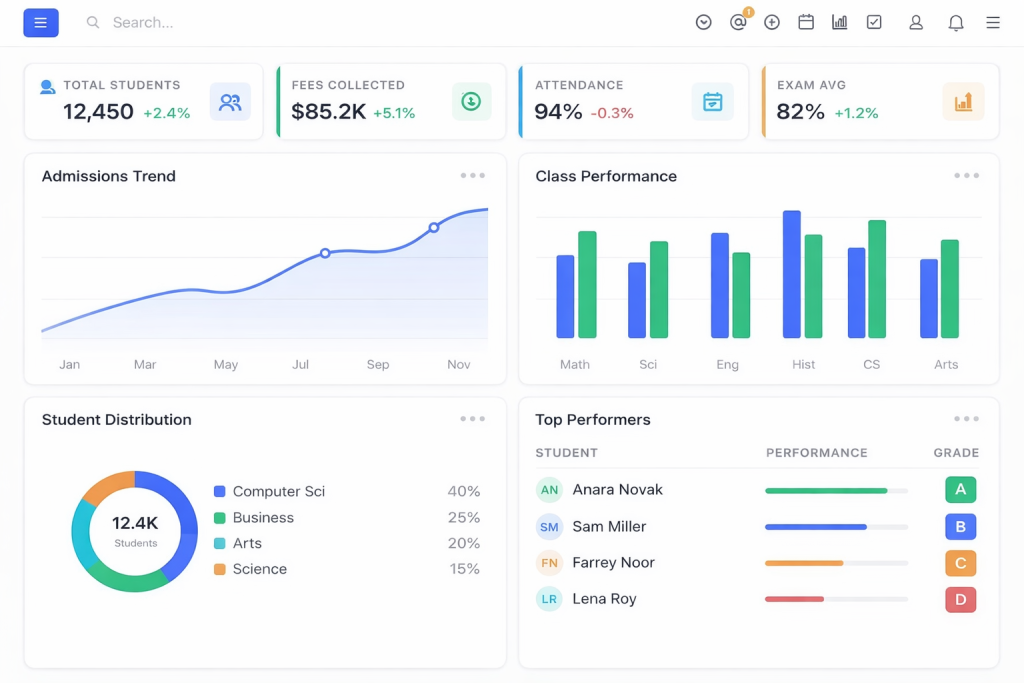Click the notification bell icon
The height and width of the screenshot is (683, 1024).
pyautogui.click(x=955, y=23)
